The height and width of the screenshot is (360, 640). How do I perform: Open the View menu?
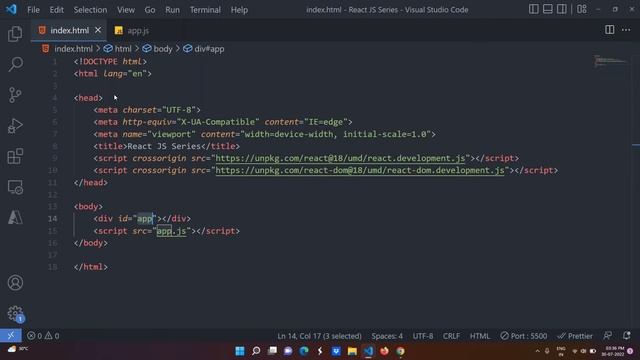point(126,9)
